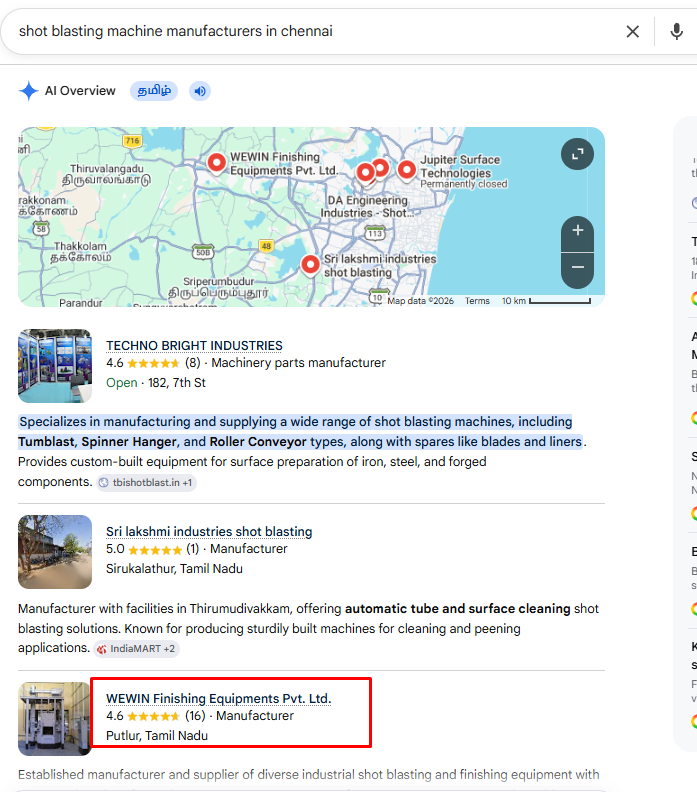Open the tbishotblast.in source chip
Image resolution: width=697 pixels, height=792 pixels.
[146, 482]
